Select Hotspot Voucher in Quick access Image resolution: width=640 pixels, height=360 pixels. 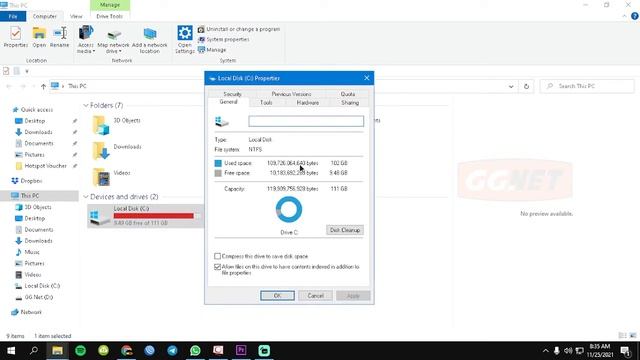pyautogui.click(x=41, y=166)
